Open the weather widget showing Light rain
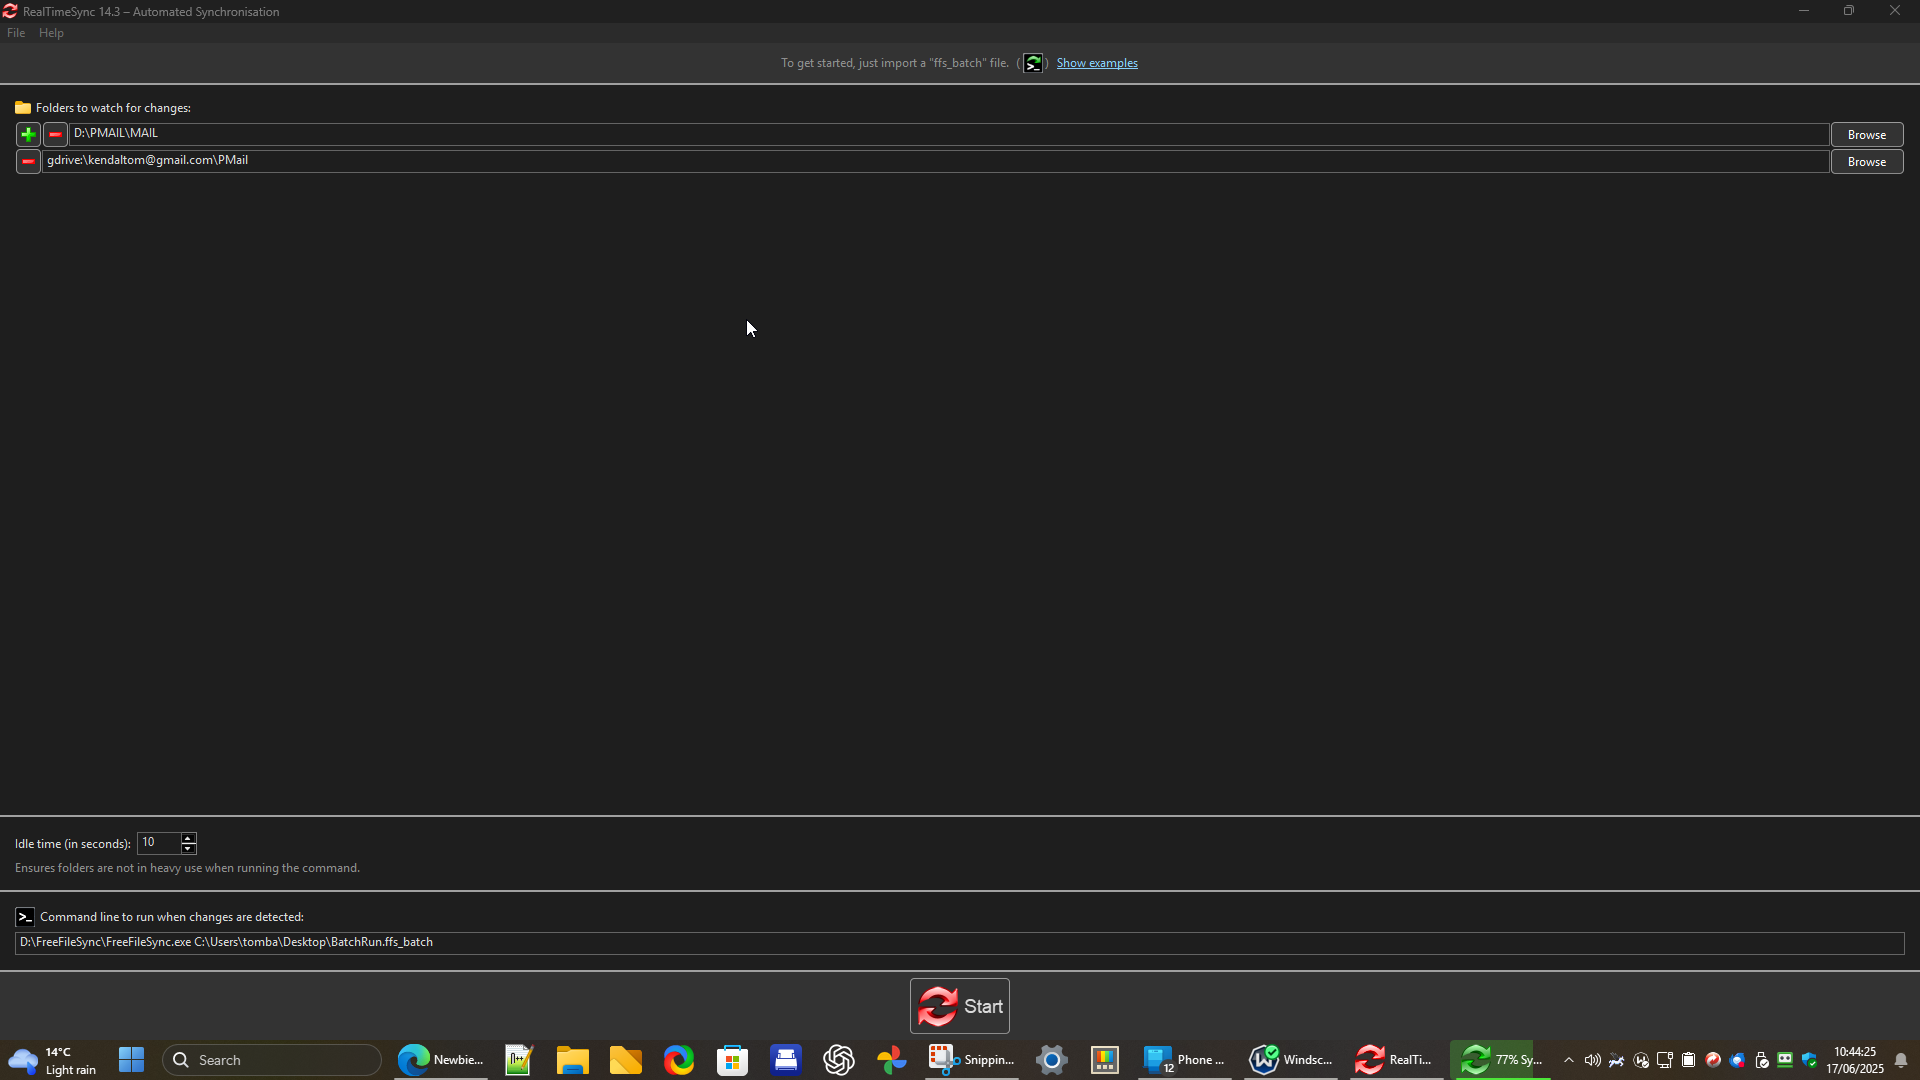This screenshot has width=1920, height=1080. click(54, 1060)
